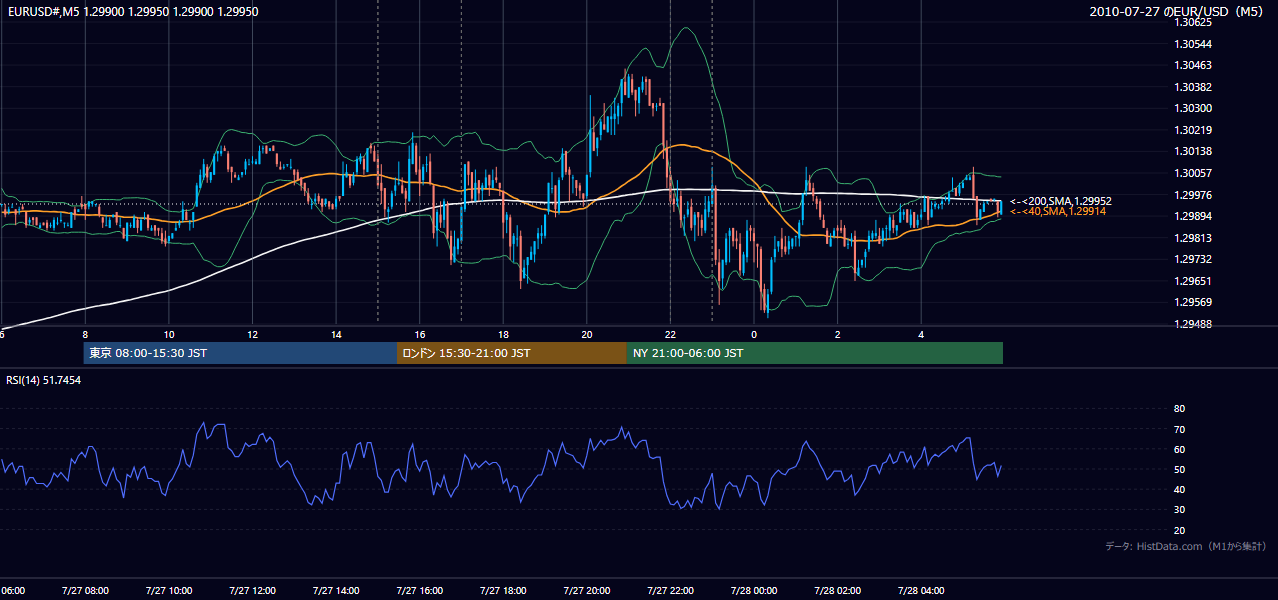
Task: Click hour tick 14 under the price chart
Action: (336, 334)
